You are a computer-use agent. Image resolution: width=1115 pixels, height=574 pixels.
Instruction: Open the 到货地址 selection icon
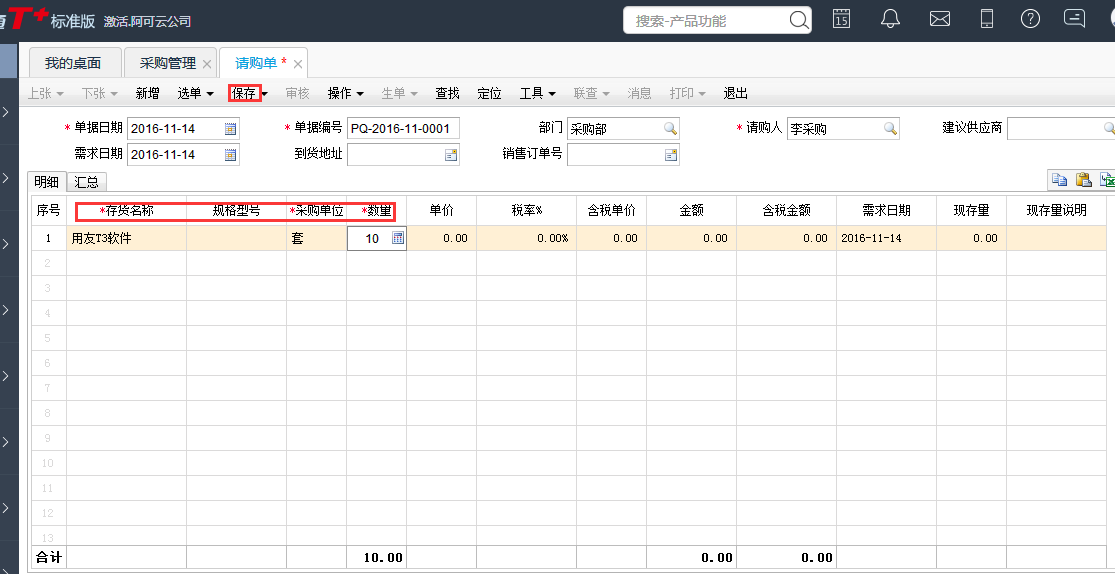[451, 154]
